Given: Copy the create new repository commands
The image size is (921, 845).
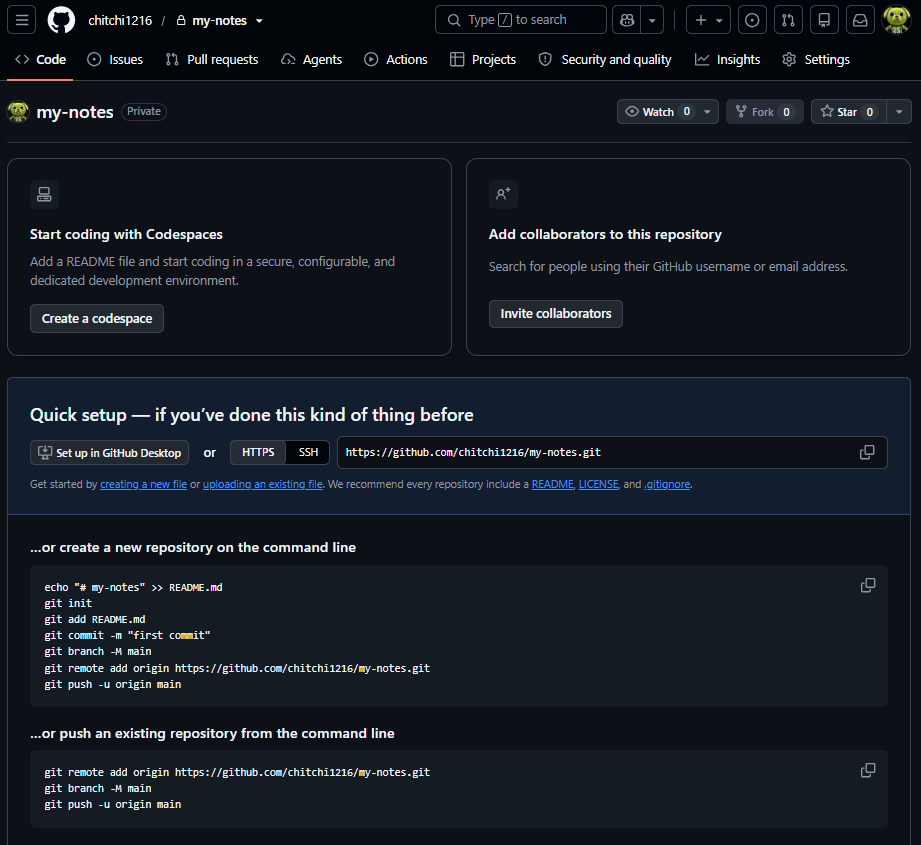Looking at the screenshot, I should (x=868, y=585).
